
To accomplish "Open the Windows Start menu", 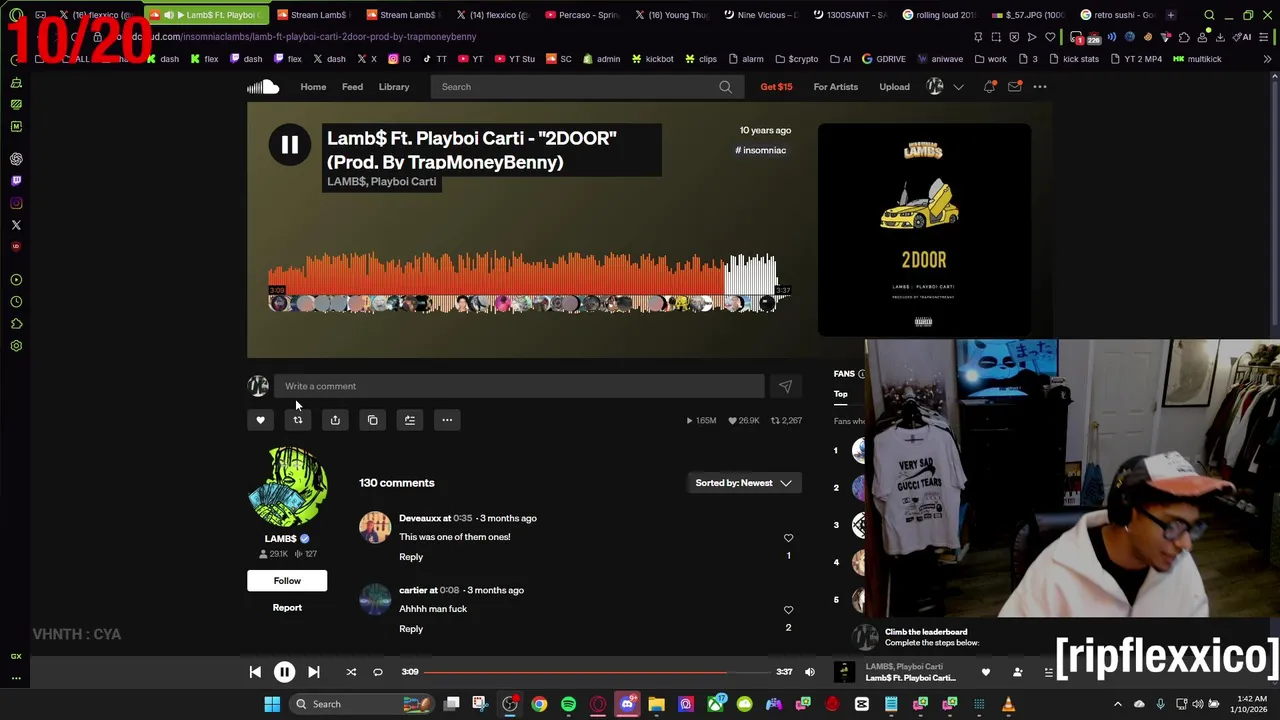I will (x=272, y=704).
